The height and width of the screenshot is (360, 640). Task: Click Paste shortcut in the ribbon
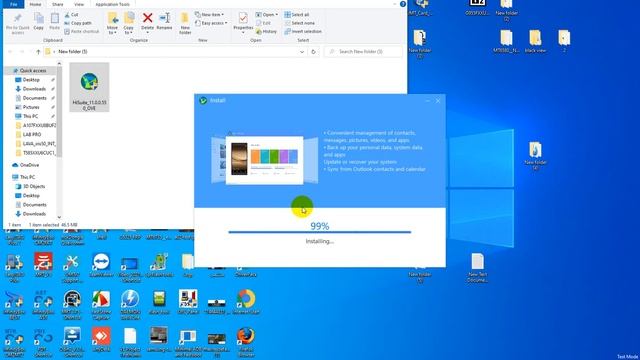point(82,31)
